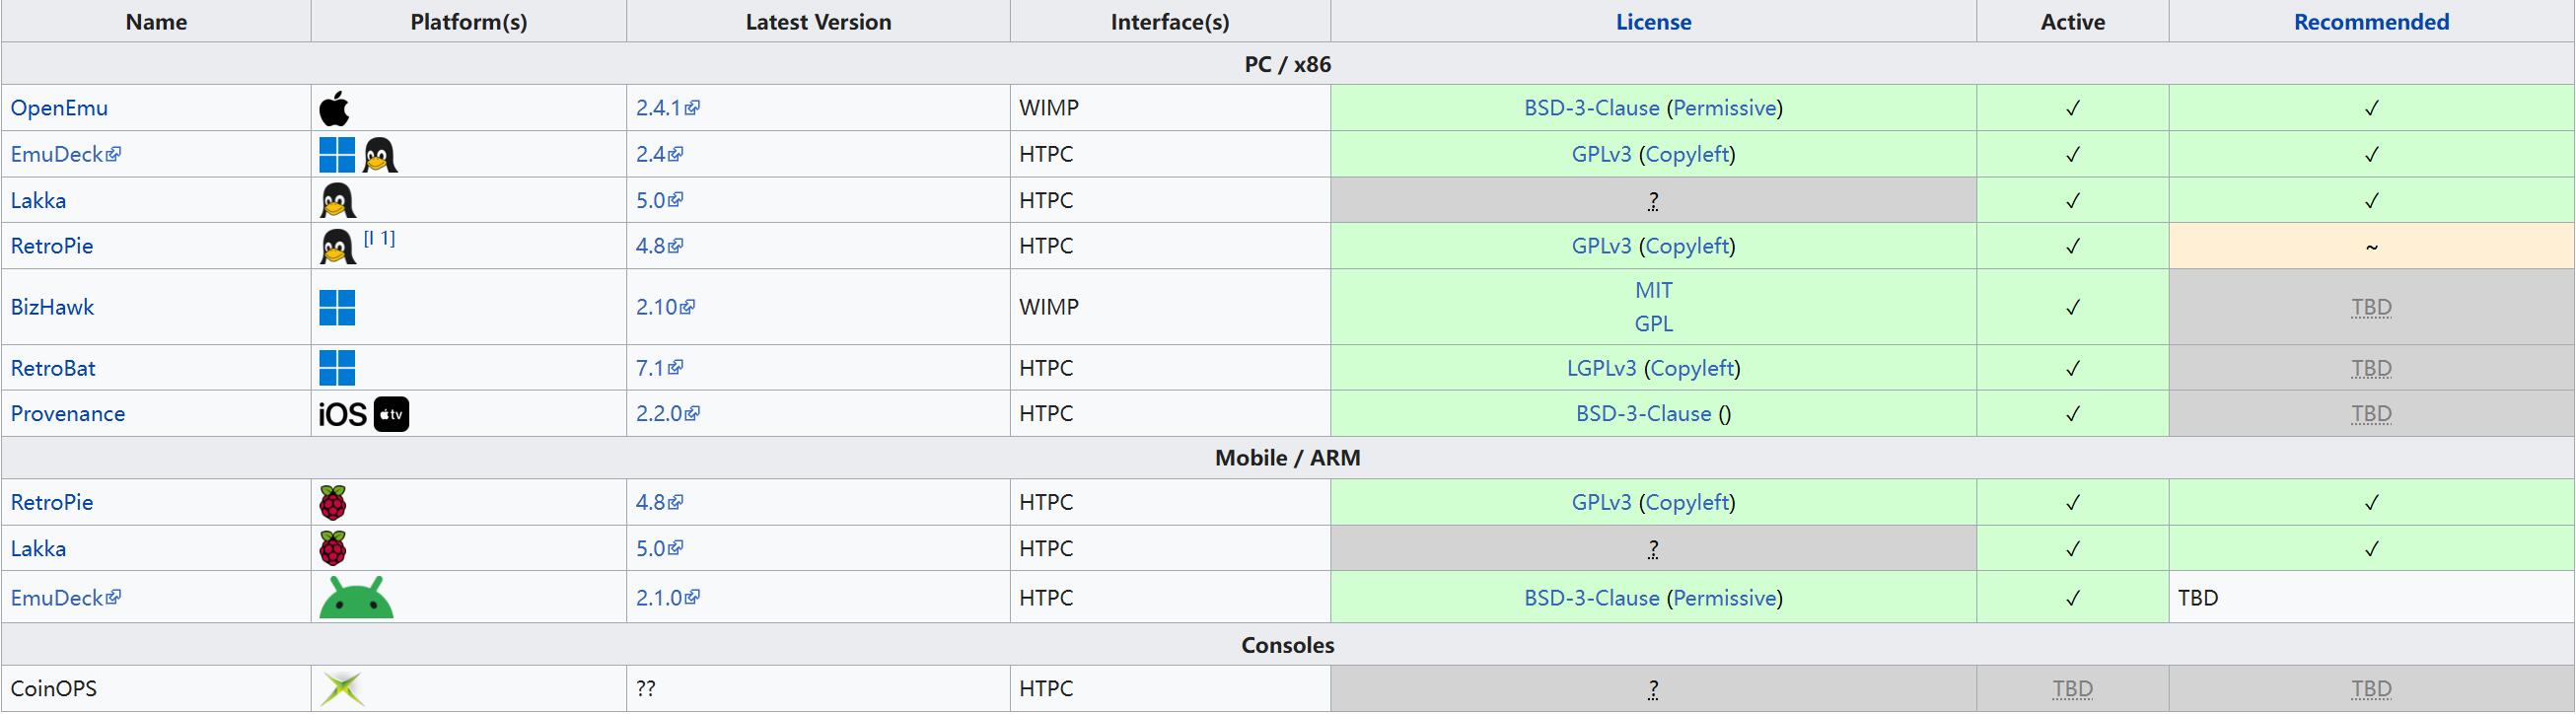2576x714 pixels.
Task: Click the Apple icon in OpenEmu row
Action: click(334, 108)
